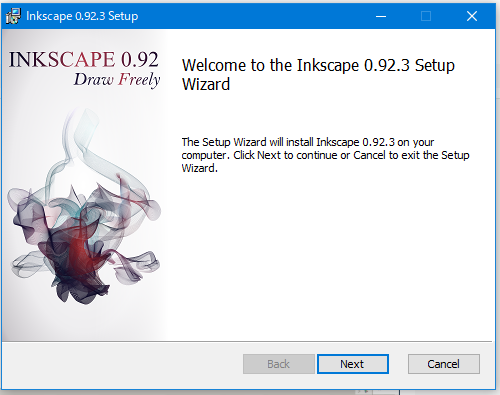Click the ink splash artwork in the banner
The width and height of the screenshot is (500, 395).
83,207
